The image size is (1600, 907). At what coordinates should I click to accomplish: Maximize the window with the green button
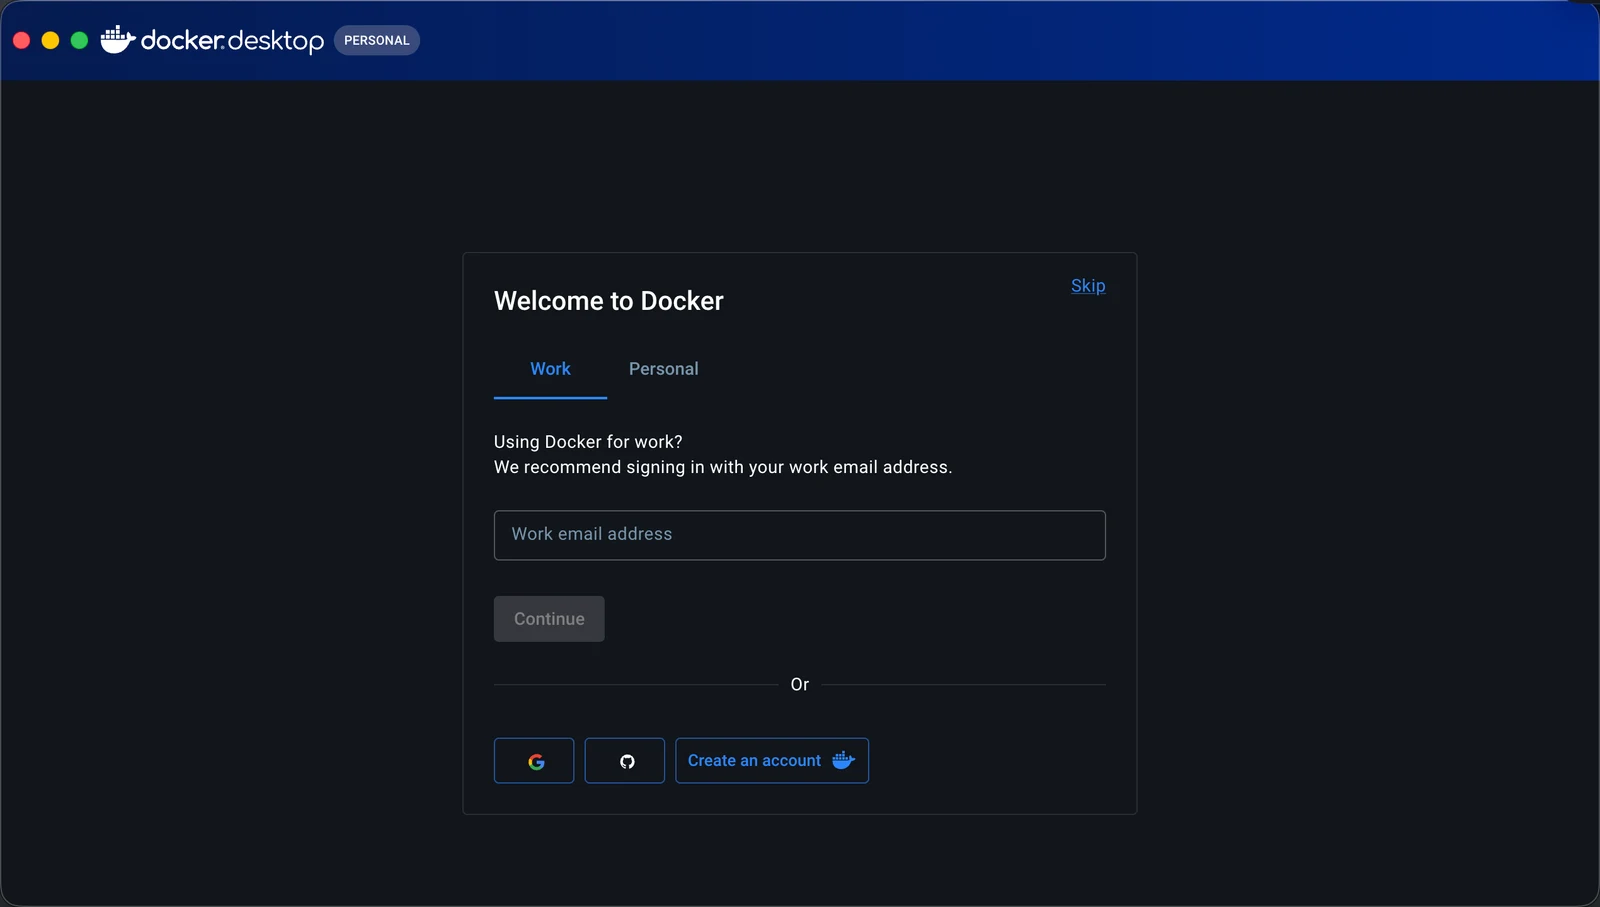[79, 40]
